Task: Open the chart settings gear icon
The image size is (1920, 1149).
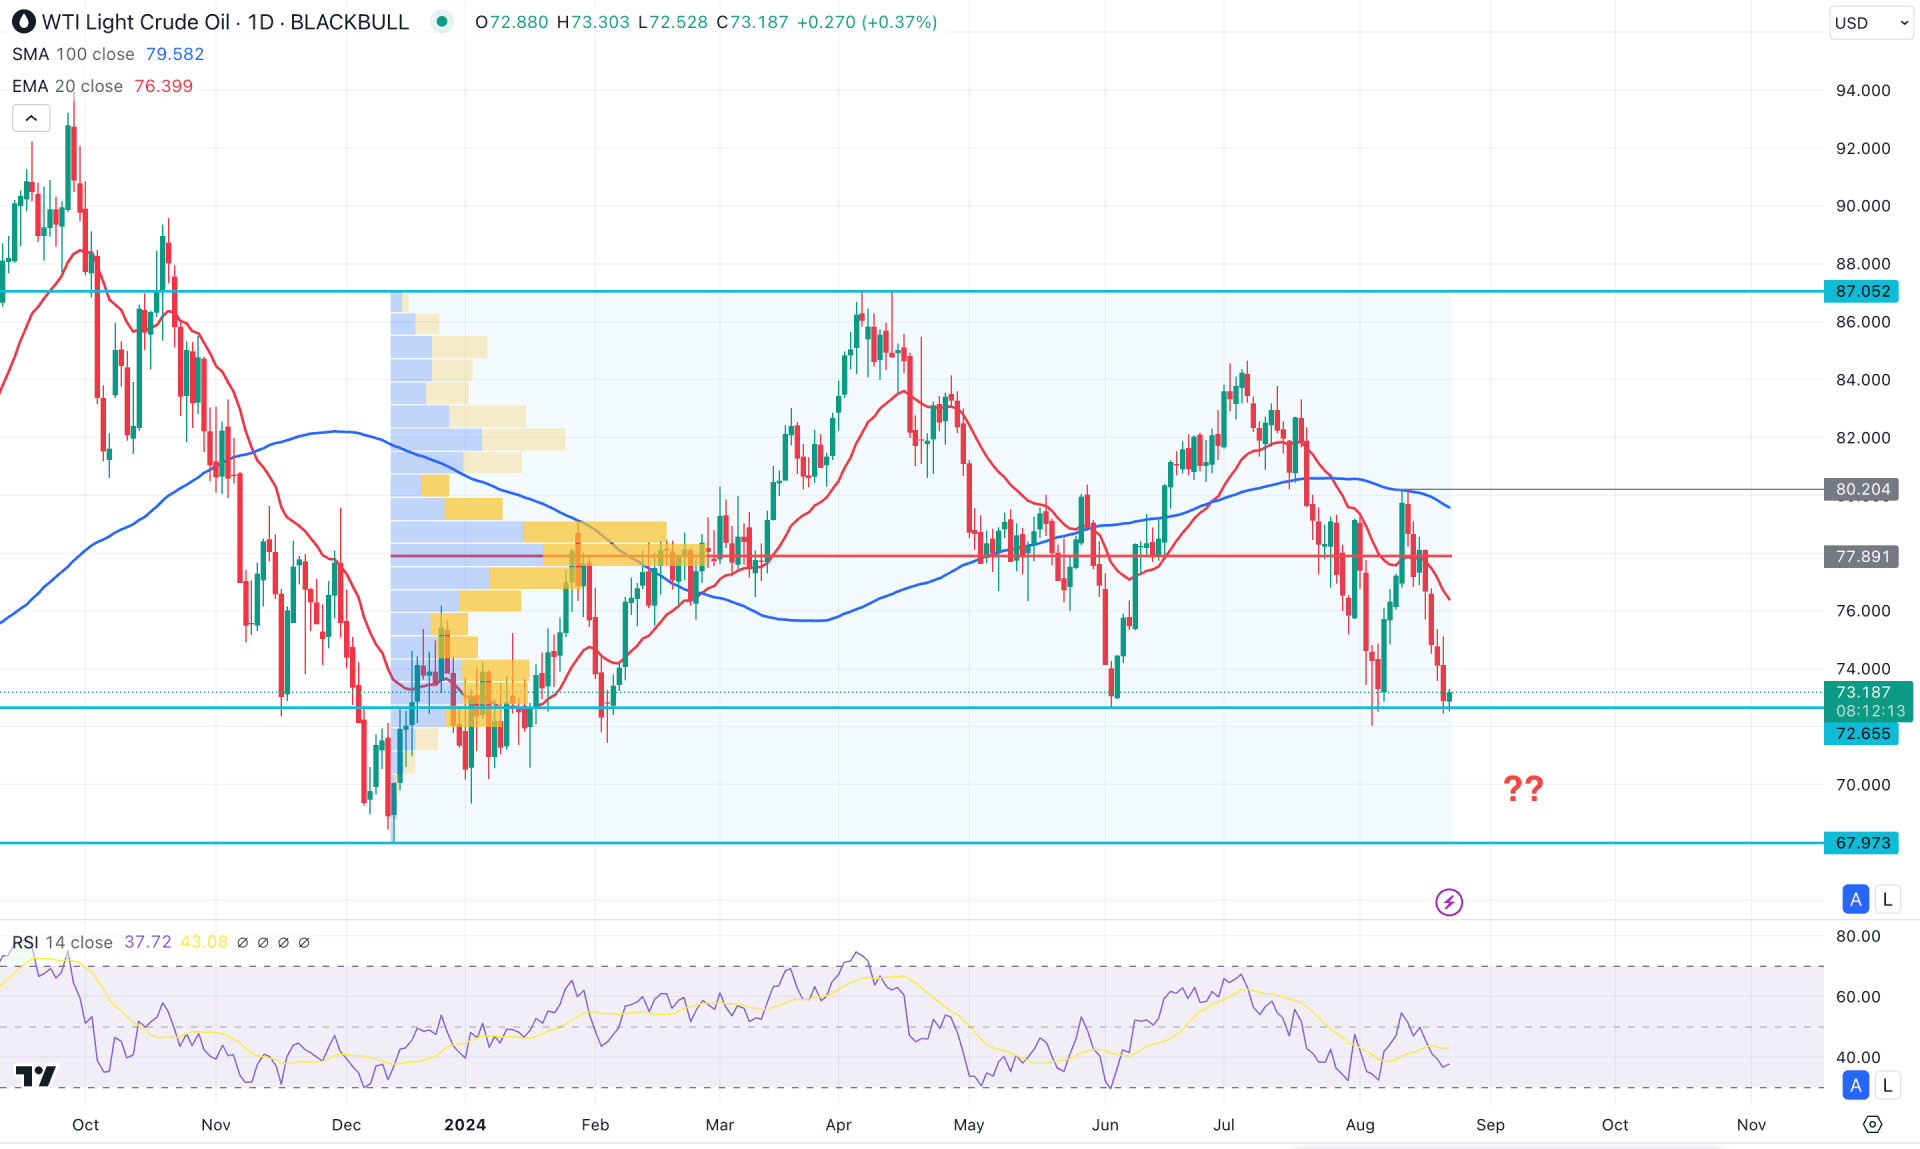Action: coord(1873,1124)
